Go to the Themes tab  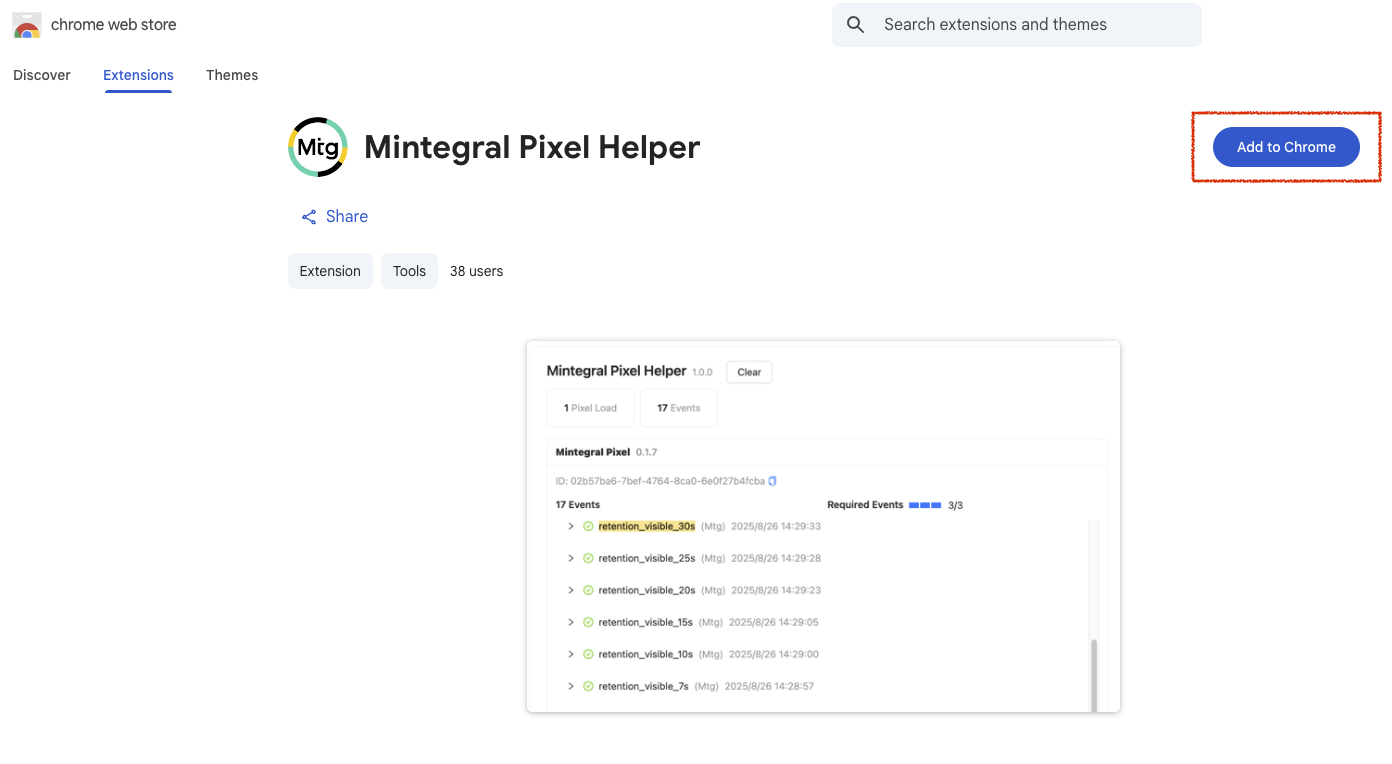pyautogui.click(x=232, y=75)
